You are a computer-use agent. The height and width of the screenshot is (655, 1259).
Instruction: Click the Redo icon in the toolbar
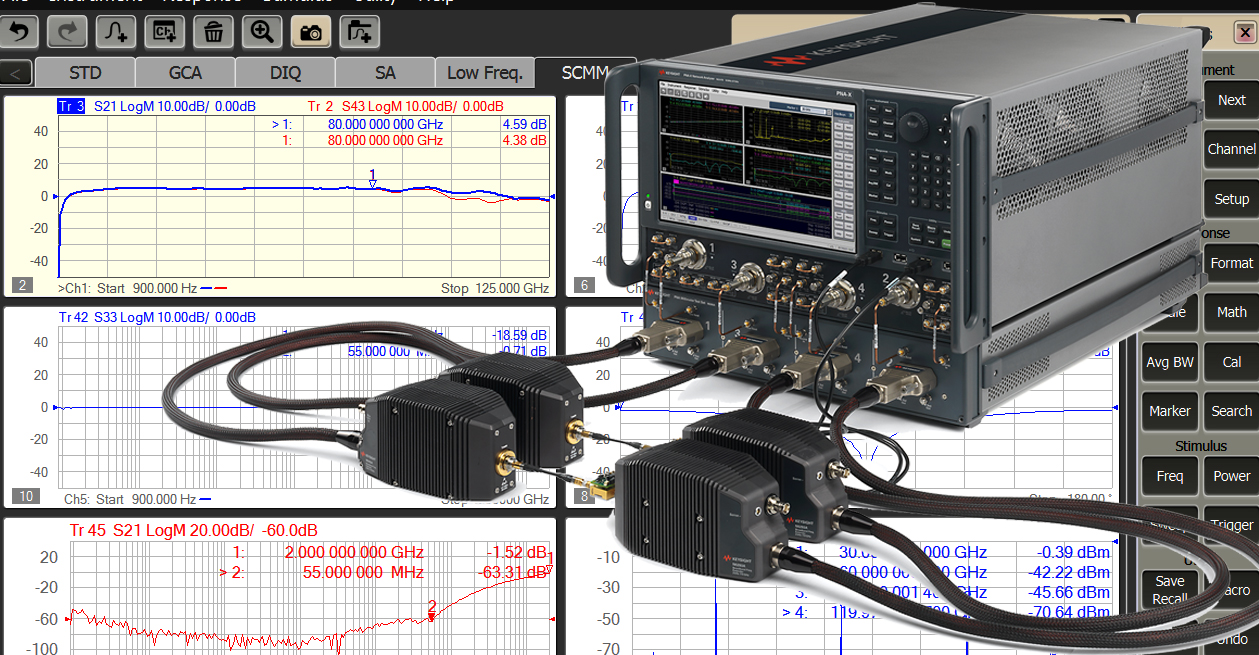67,31
